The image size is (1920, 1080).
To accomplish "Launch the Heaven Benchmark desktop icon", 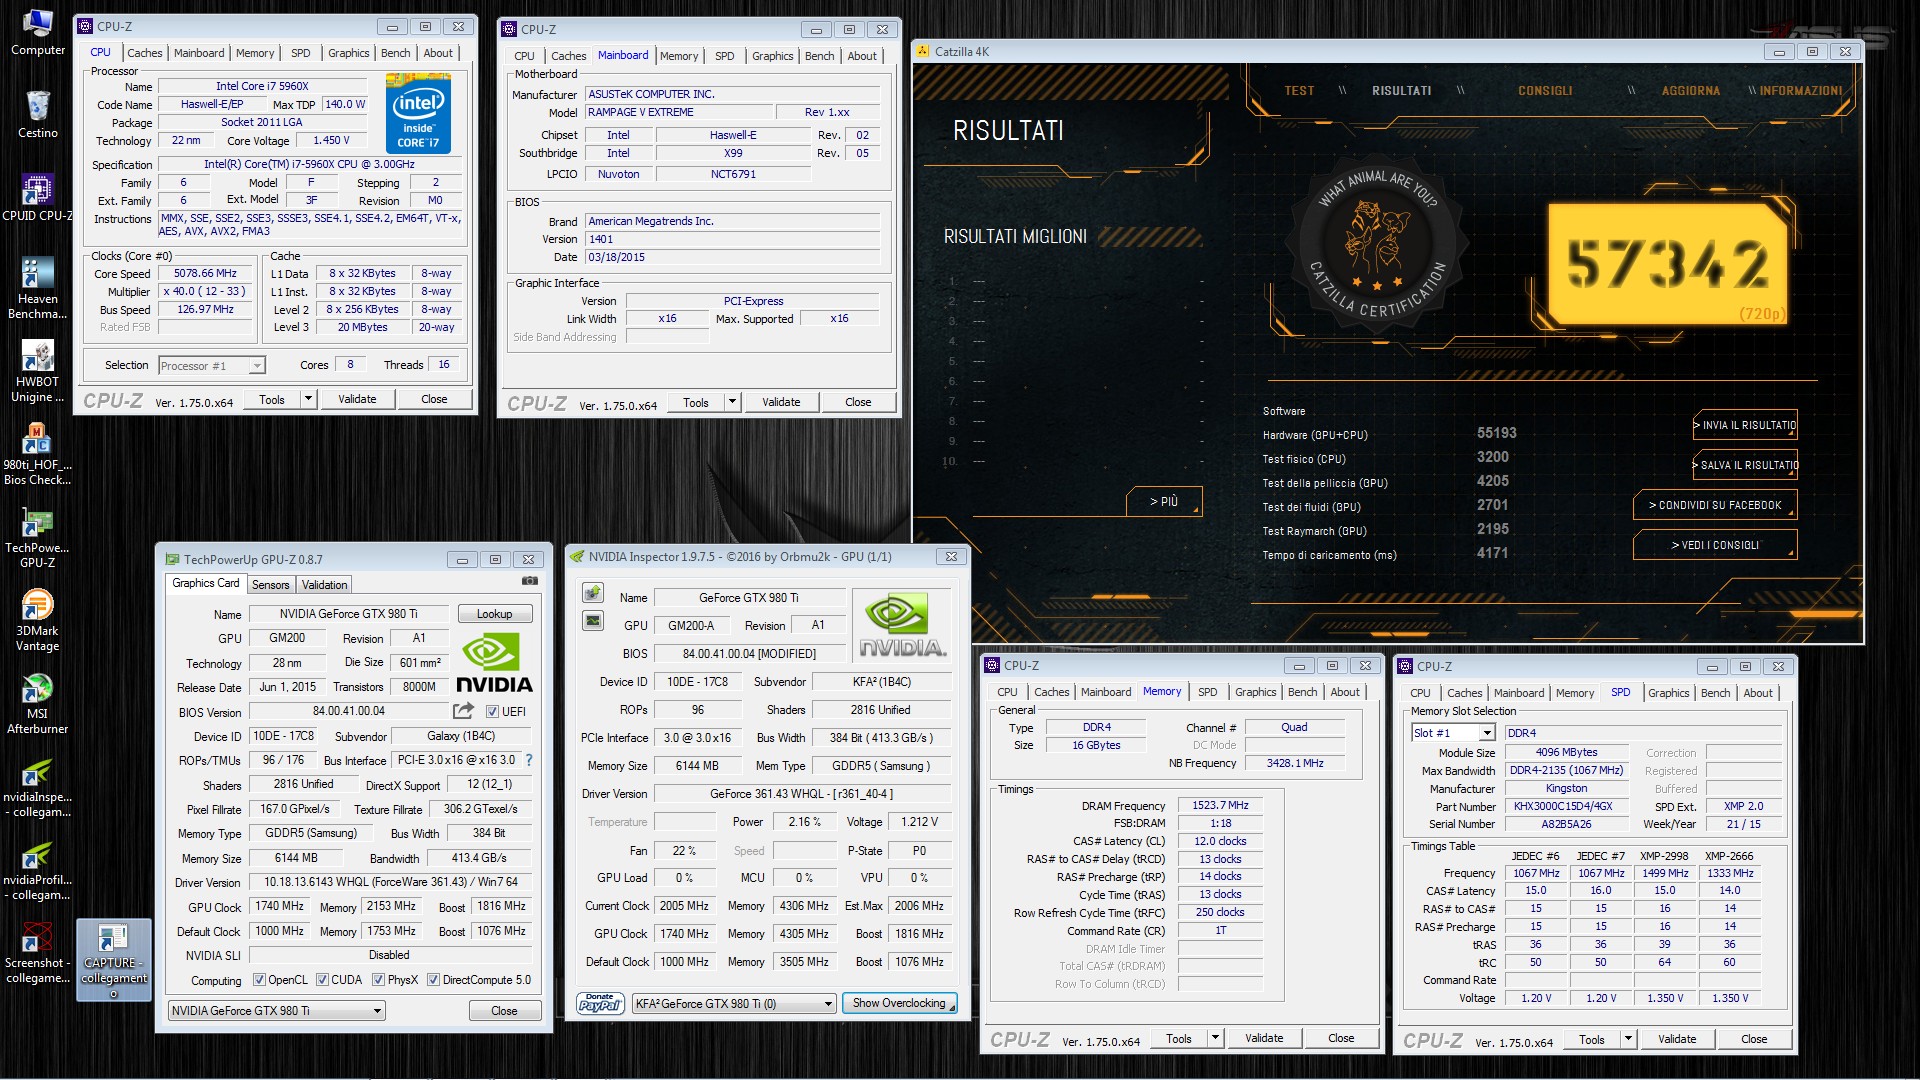I will point(37,288).
